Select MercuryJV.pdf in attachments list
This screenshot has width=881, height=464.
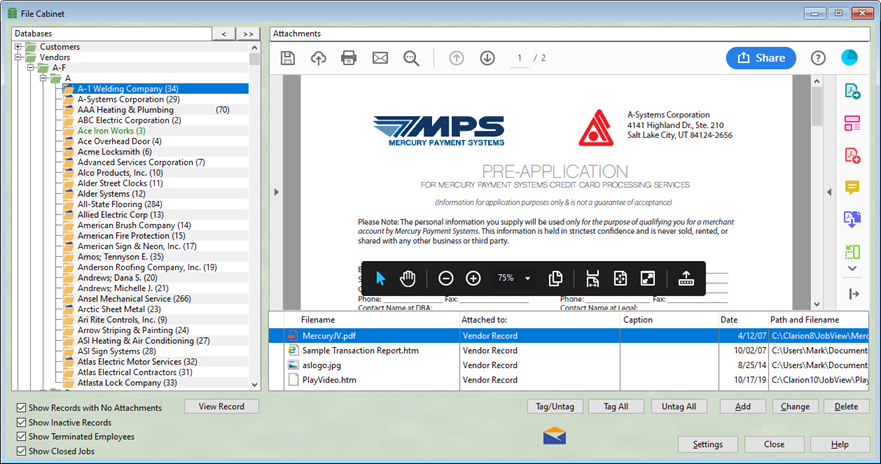[330, 336]
